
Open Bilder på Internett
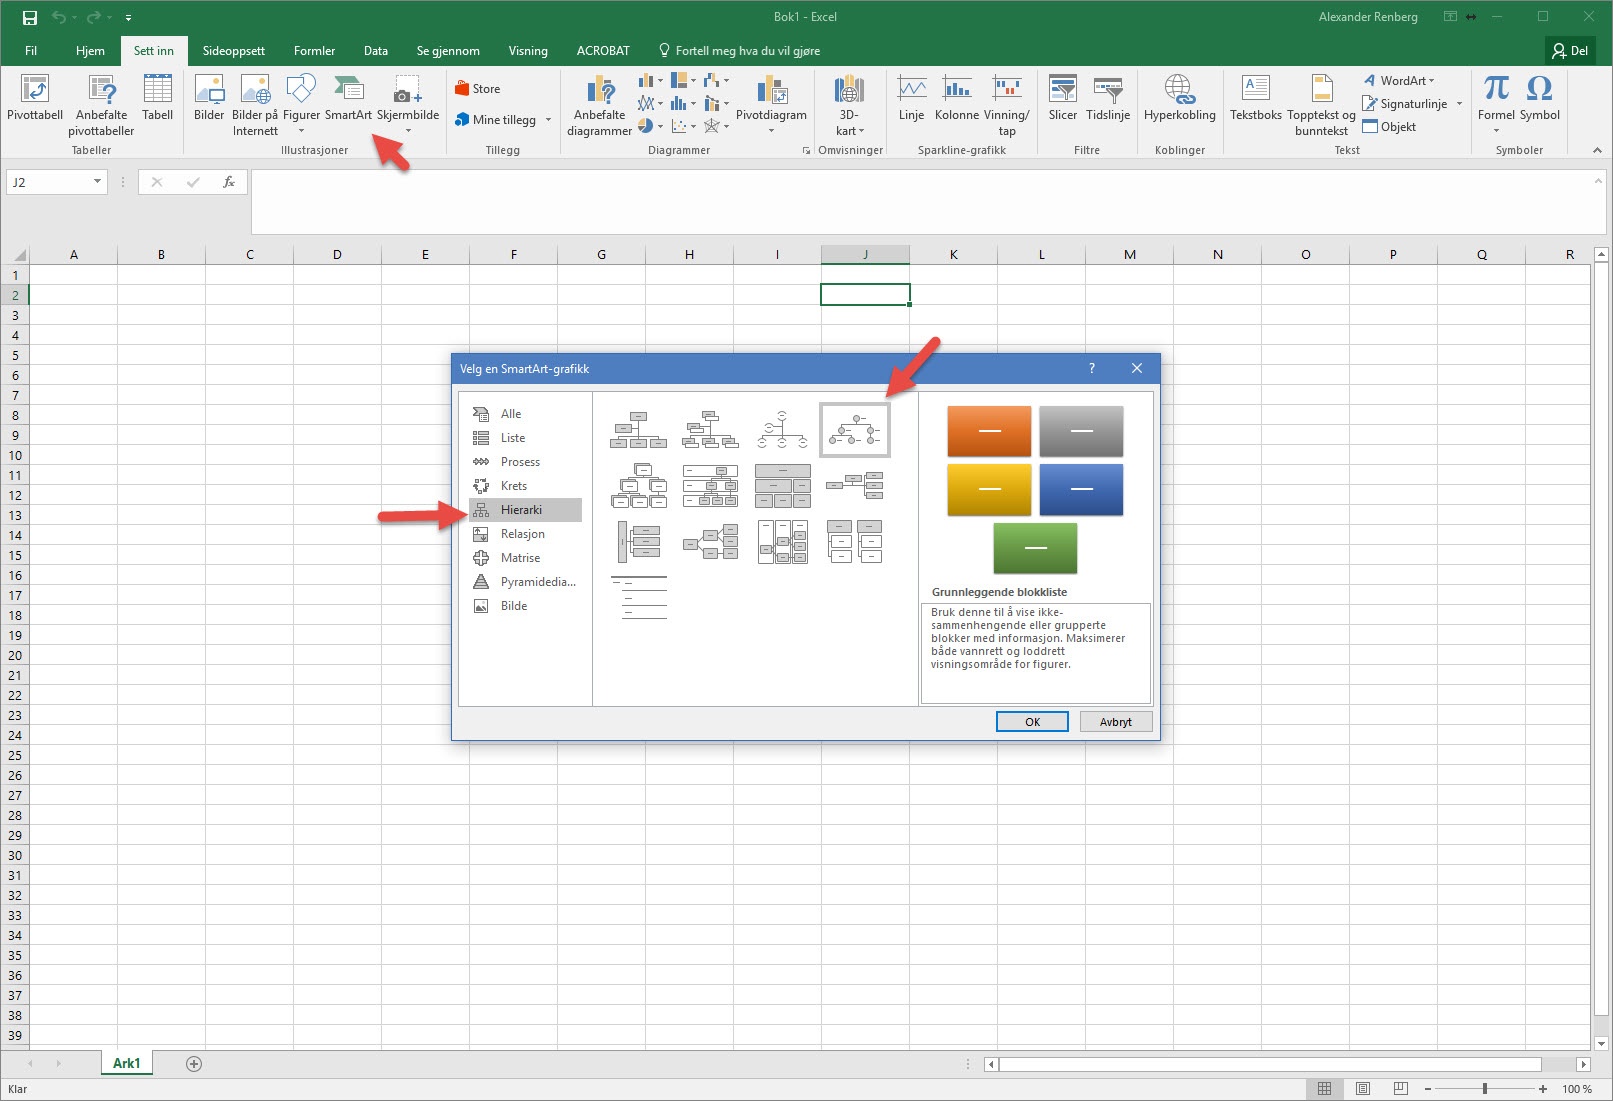tap(255, 105)
